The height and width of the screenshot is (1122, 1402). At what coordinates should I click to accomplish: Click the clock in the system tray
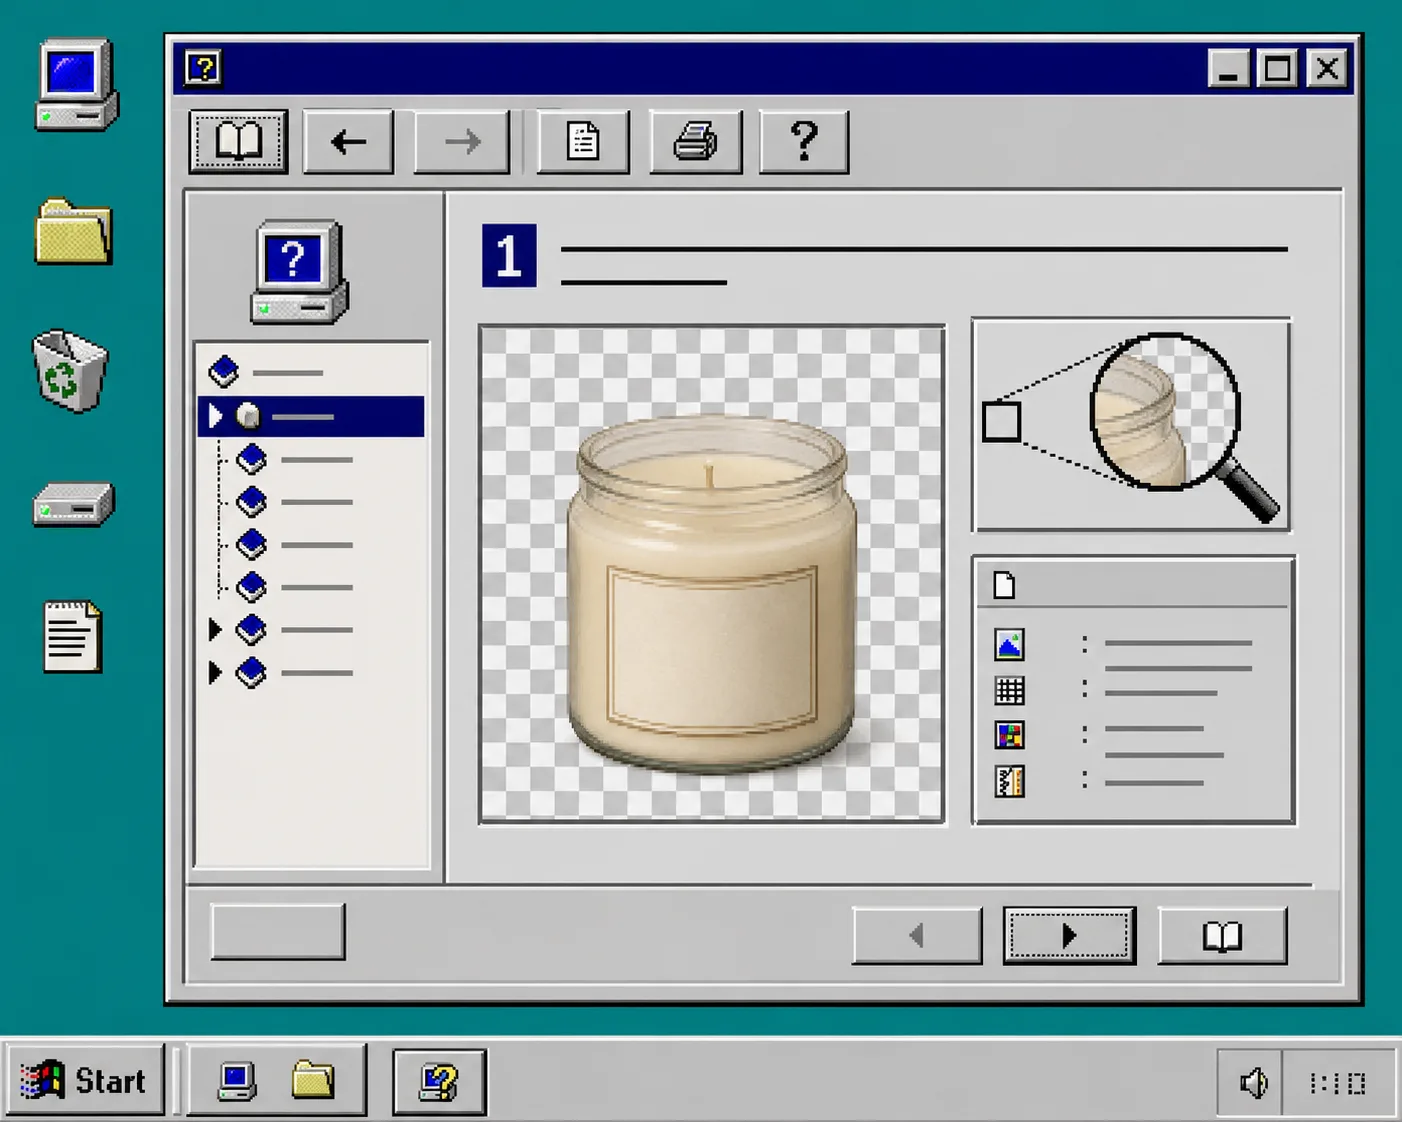pyautogui.click(x=1337, y=1083)
